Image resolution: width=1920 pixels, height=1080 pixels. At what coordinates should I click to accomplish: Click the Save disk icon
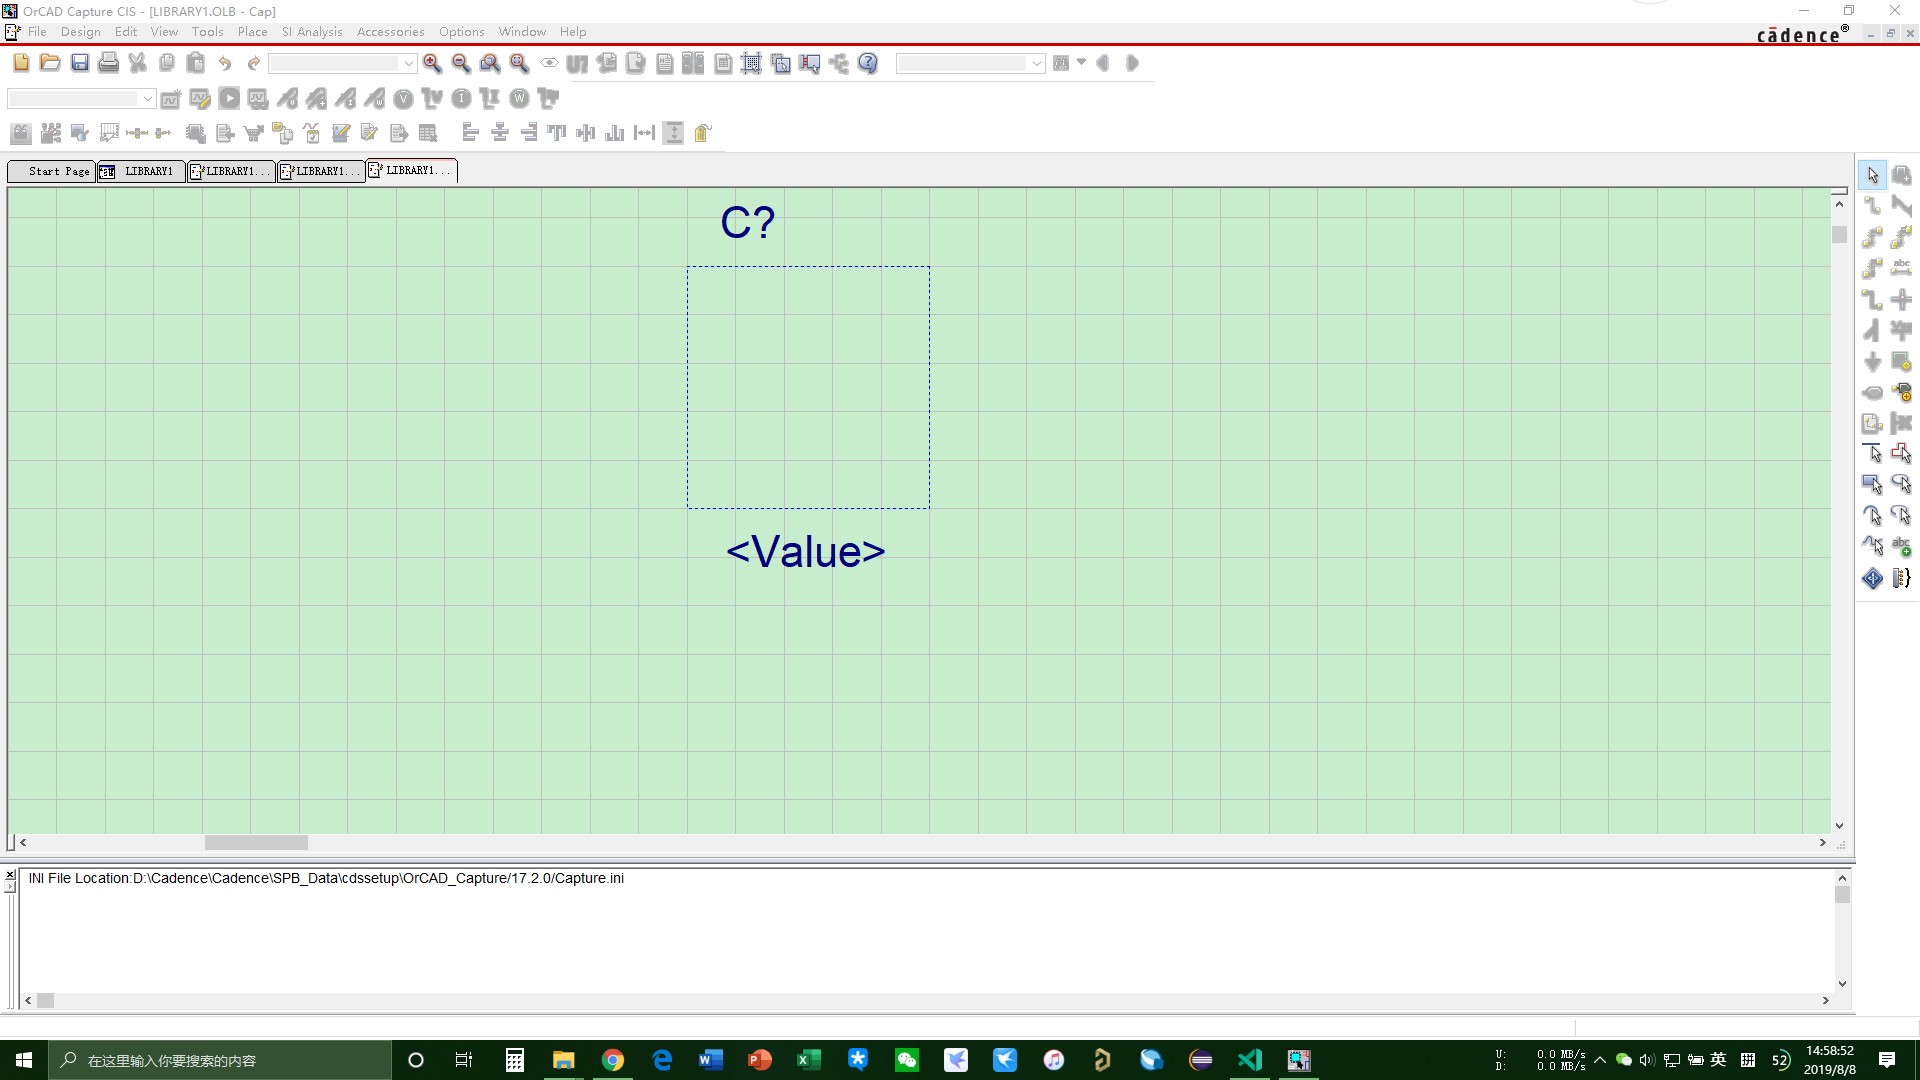point(80,63)
